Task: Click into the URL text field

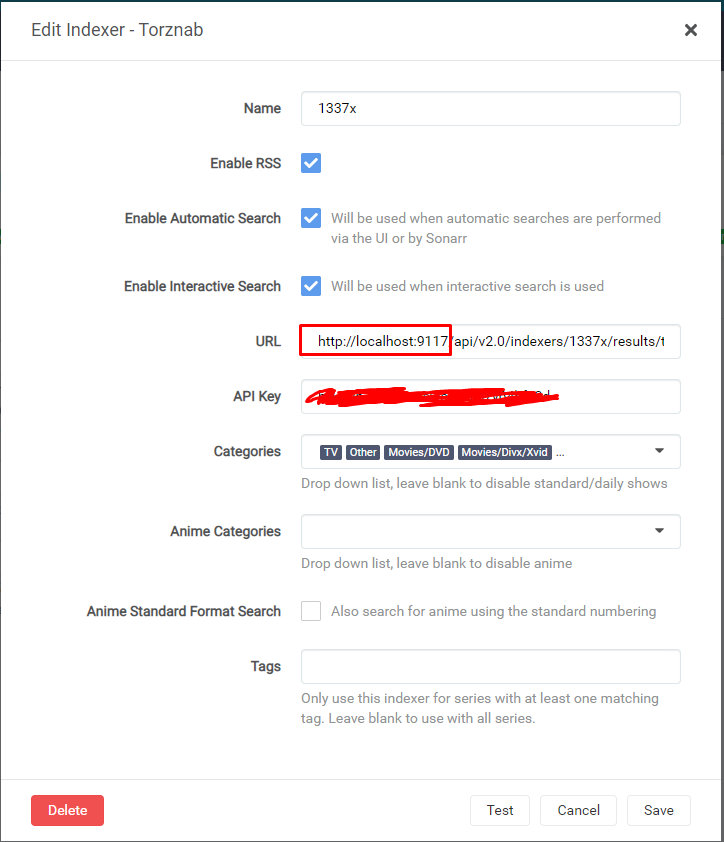Action: [x=560, y=341]
